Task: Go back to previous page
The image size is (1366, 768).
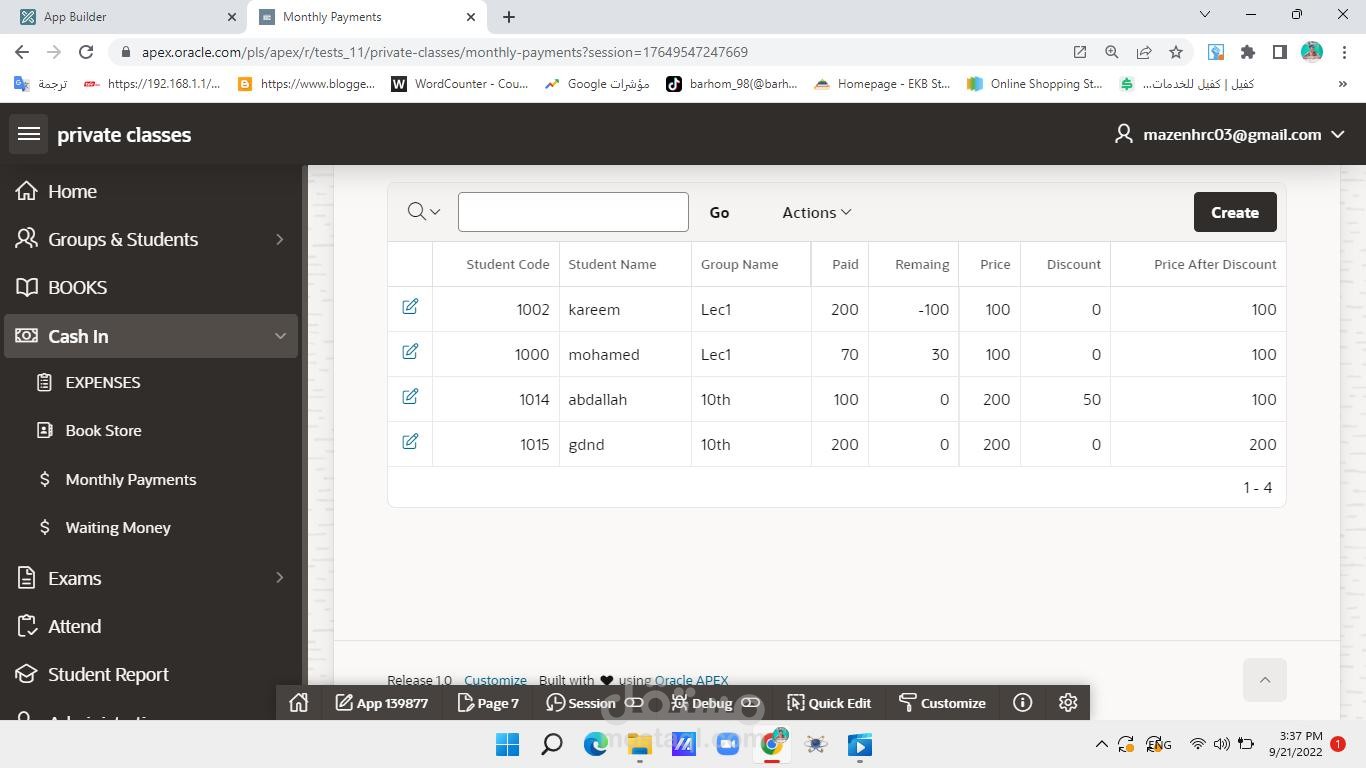Action: point(22,52)
